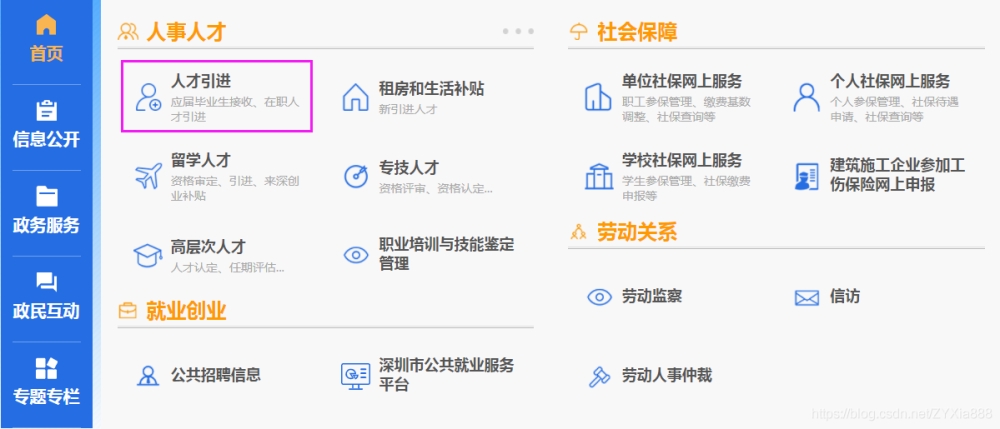The image size is (1000, 429).
Task: Click the graduation cap icon for 高层次人才
Action: (148, 255)
